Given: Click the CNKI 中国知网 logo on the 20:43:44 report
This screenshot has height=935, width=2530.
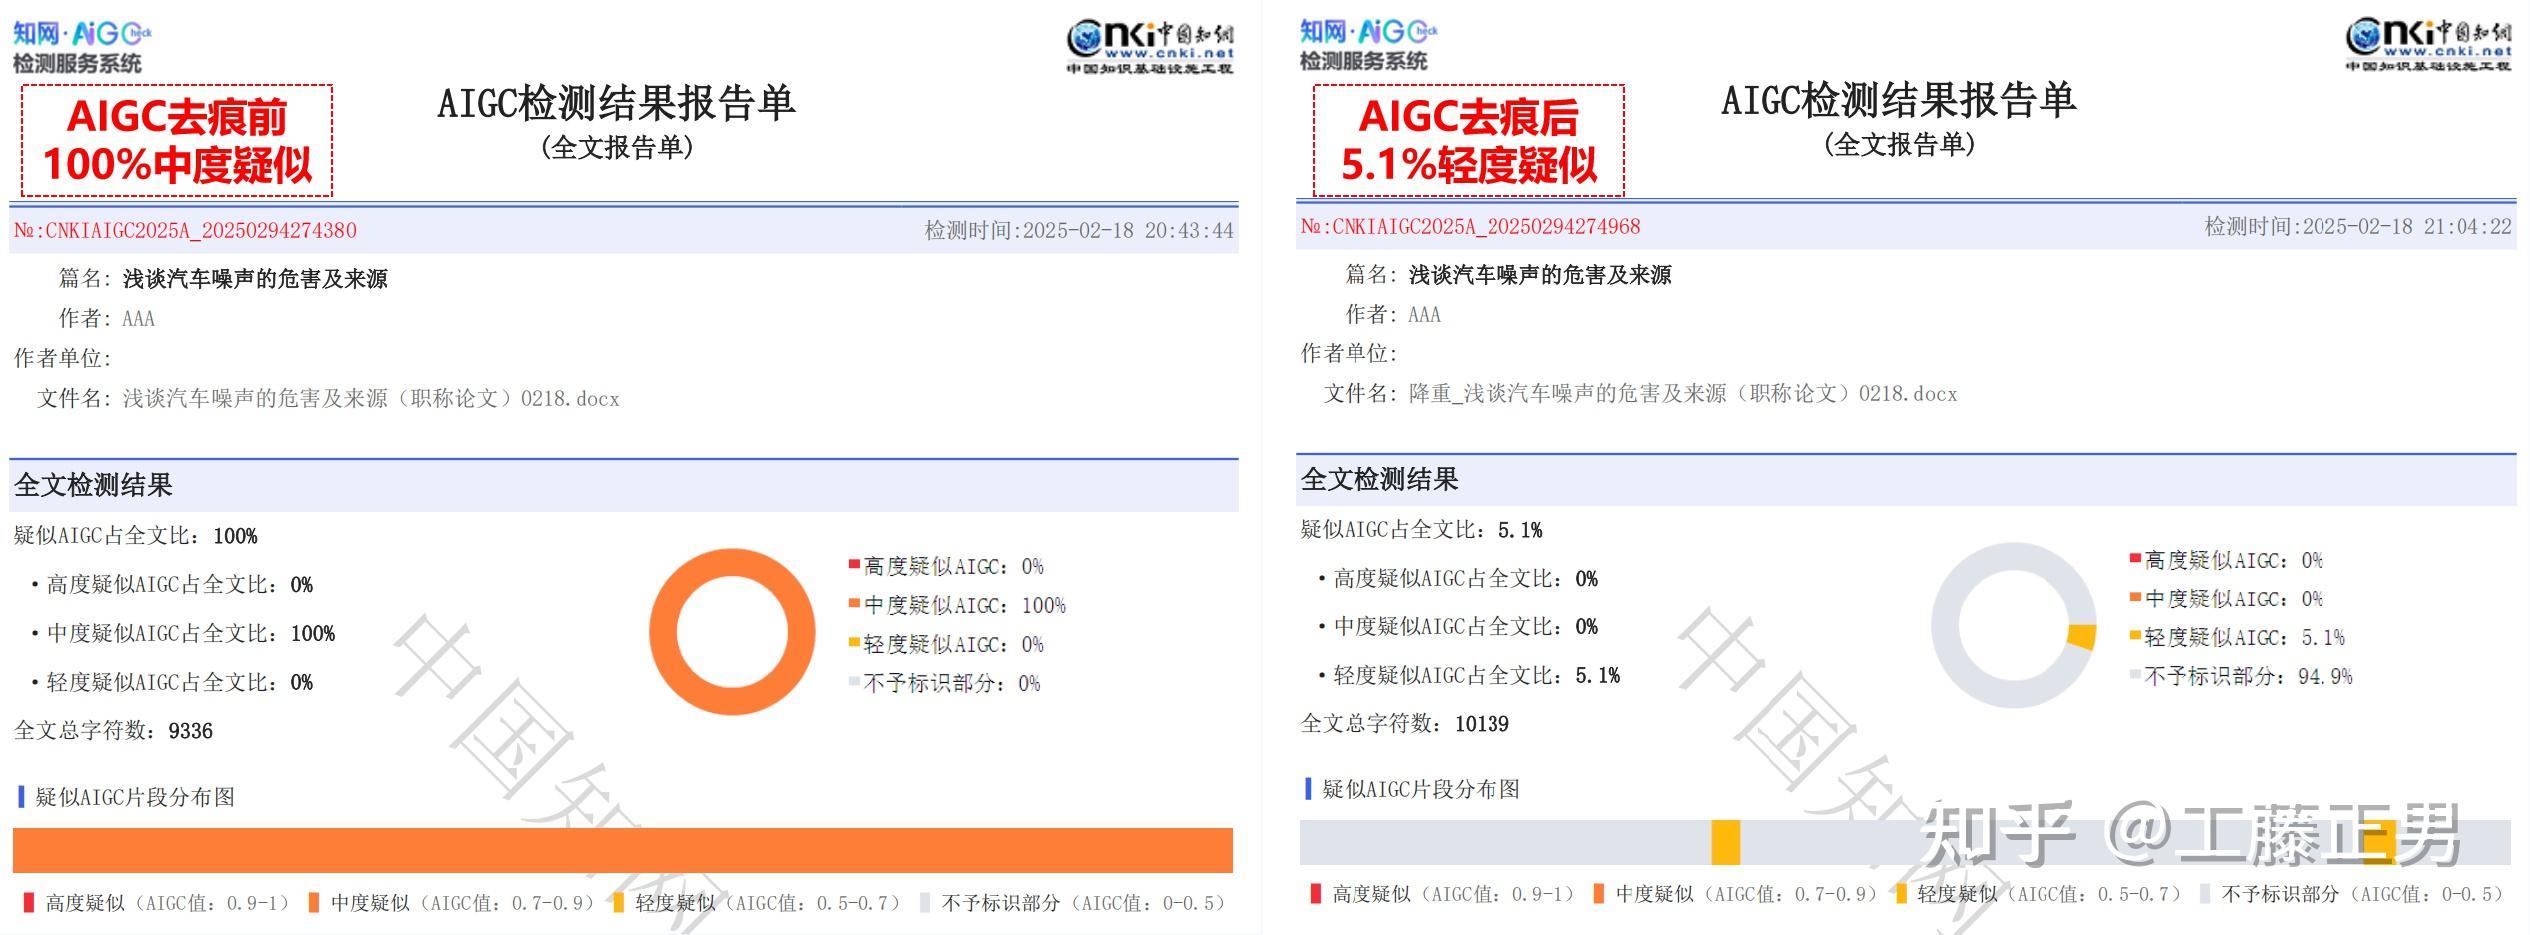Looking at the screenshot, I should click(x=1150, y=48).
